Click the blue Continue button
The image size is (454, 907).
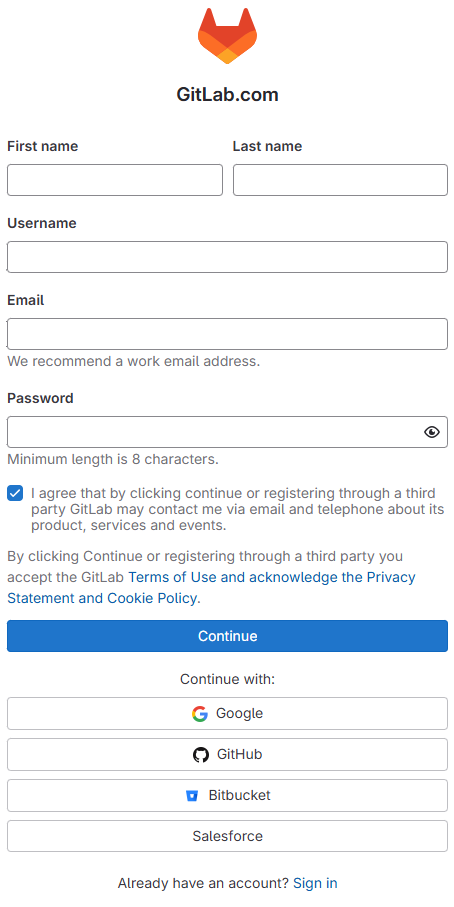pos(227,636)
